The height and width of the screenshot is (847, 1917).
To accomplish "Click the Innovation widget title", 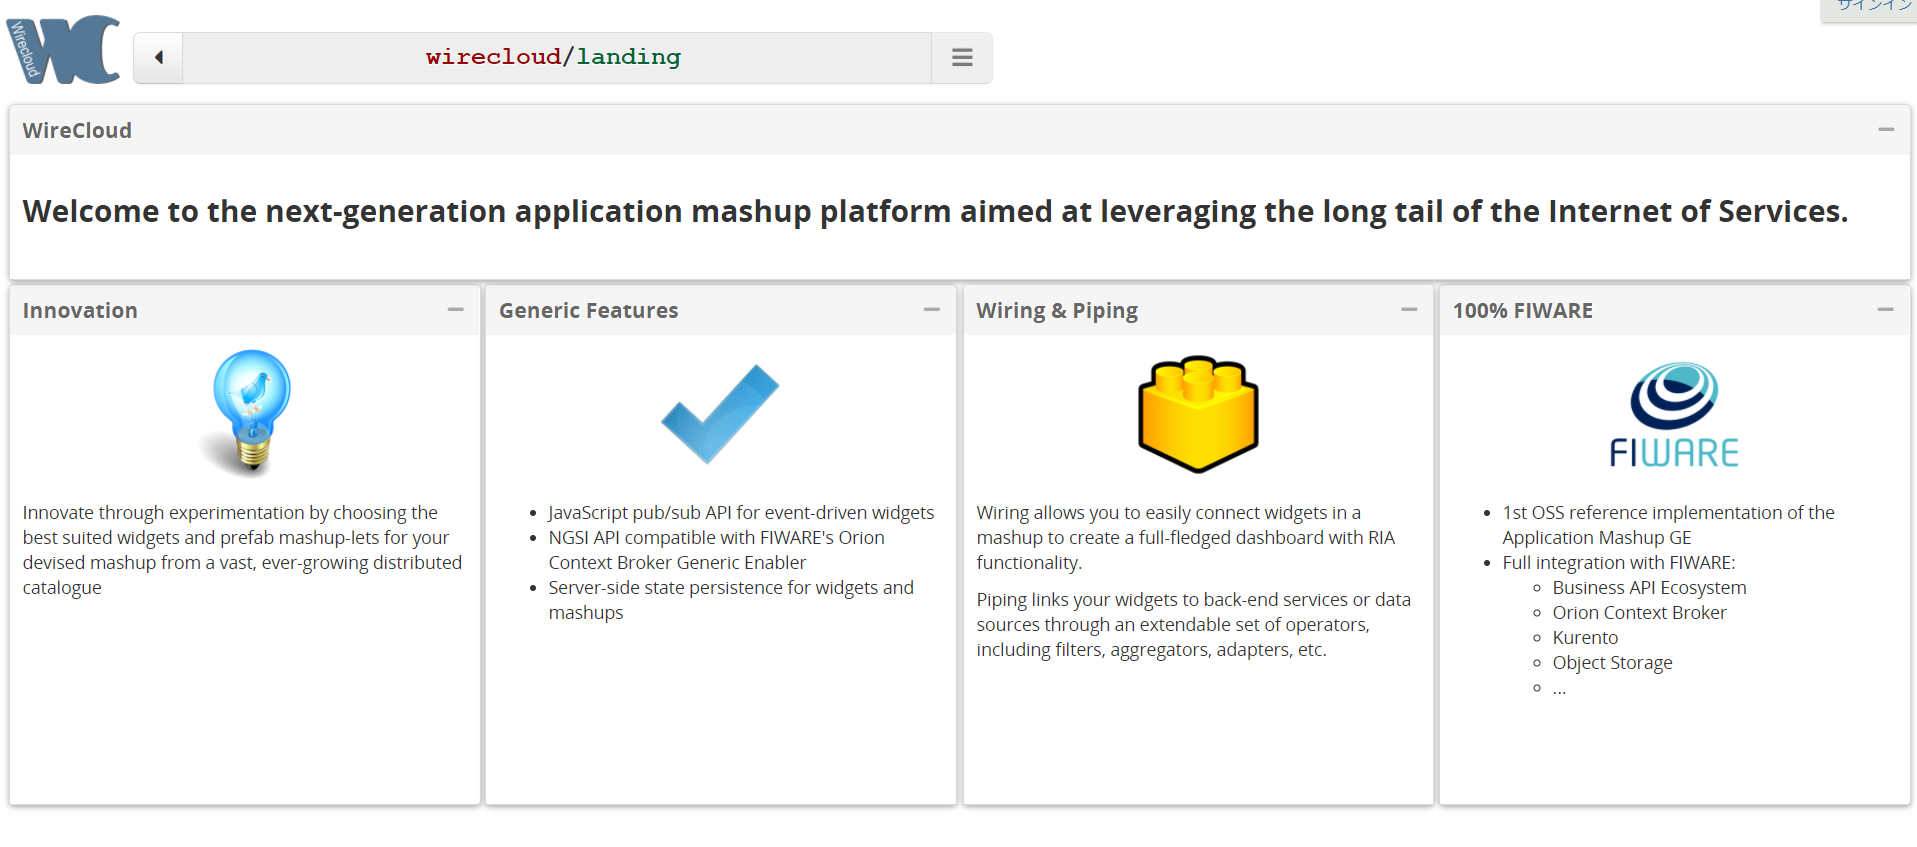I will coord(80,311).
